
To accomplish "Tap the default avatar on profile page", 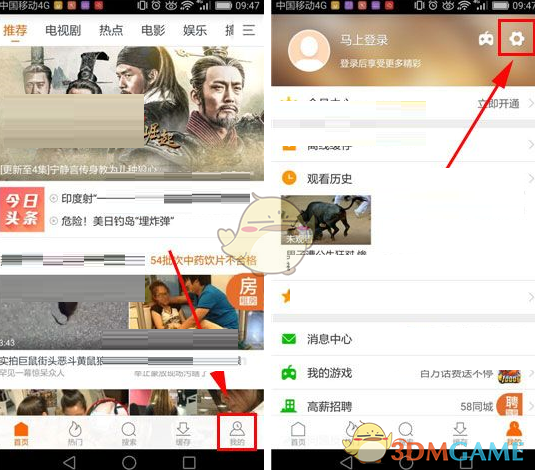I will (309, 51).
